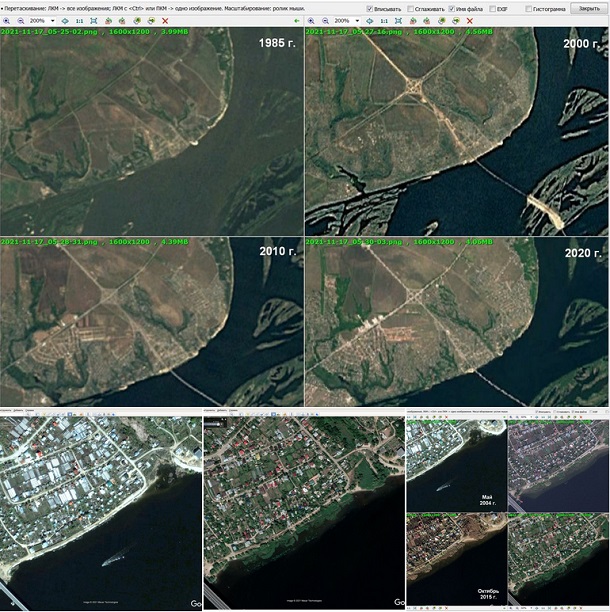Zoom out on the 1985 image pane
Viewport: 610px width, 612px height.
[21, 21]
